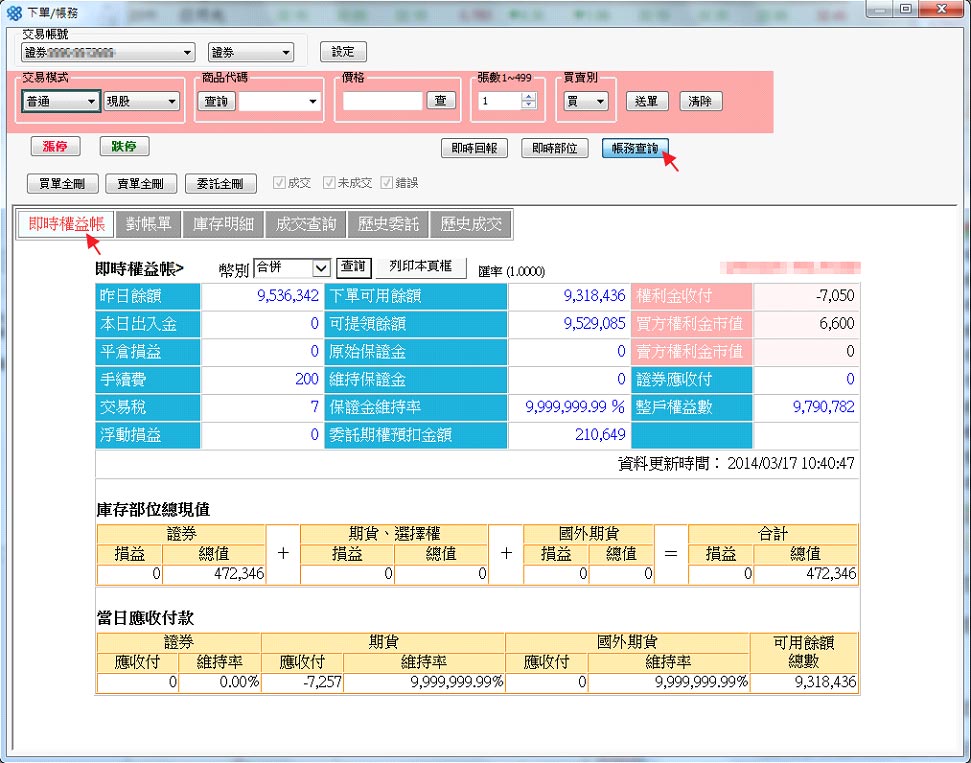Switch to the 對帳單 tab
This screenshot has height=763, width=971.
point(149,224)
